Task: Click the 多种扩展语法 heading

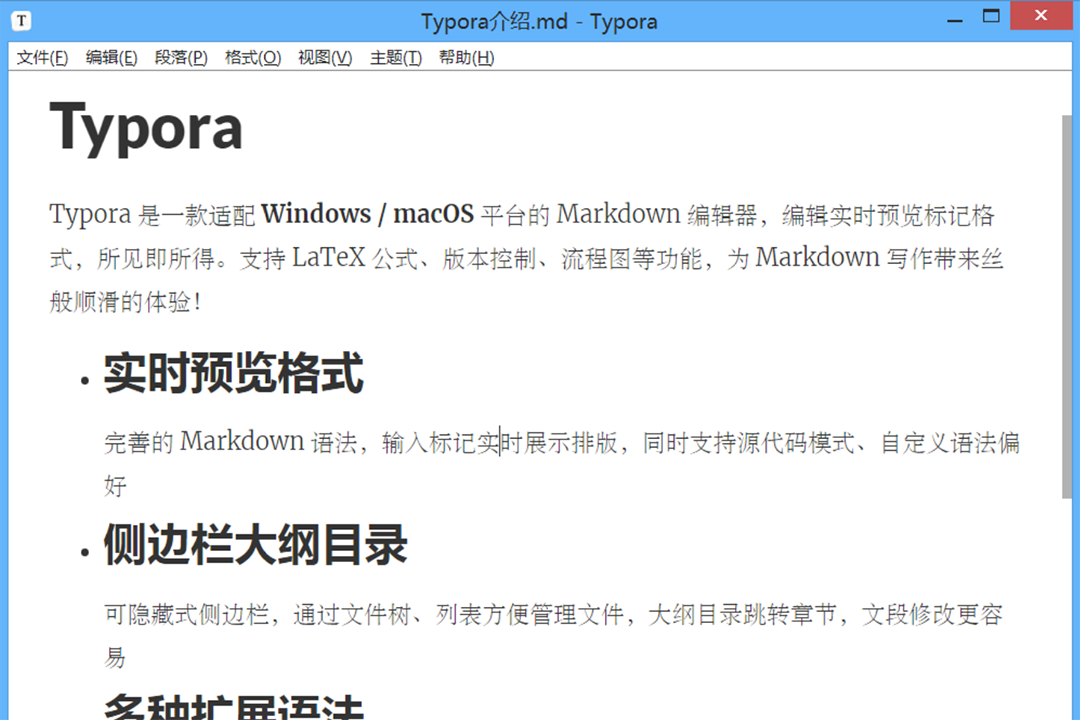Action: click(x=233, y=707)
